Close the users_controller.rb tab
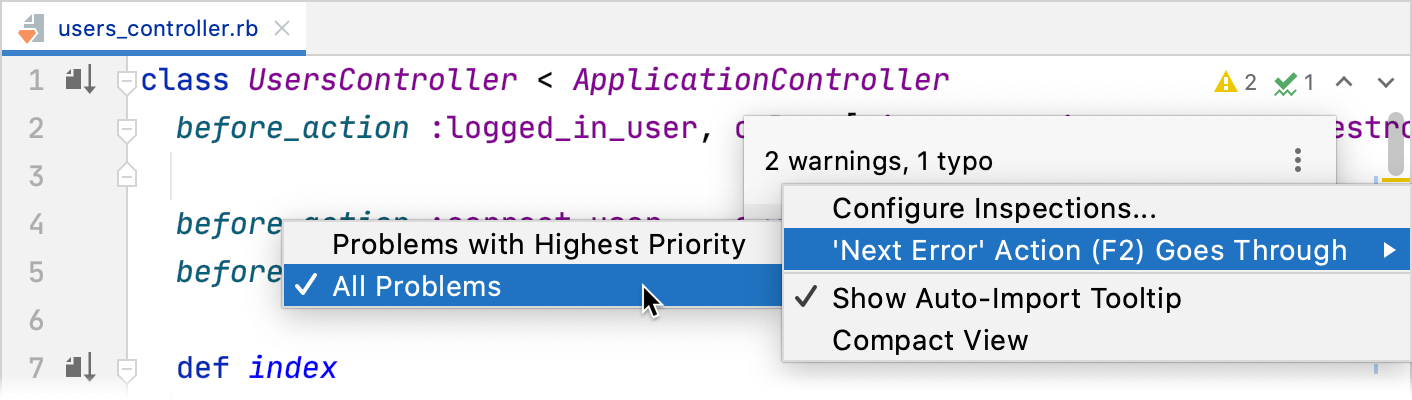The width and height of the screenshot is (1412, 400). pyautogui.click(x=282, y=28)
